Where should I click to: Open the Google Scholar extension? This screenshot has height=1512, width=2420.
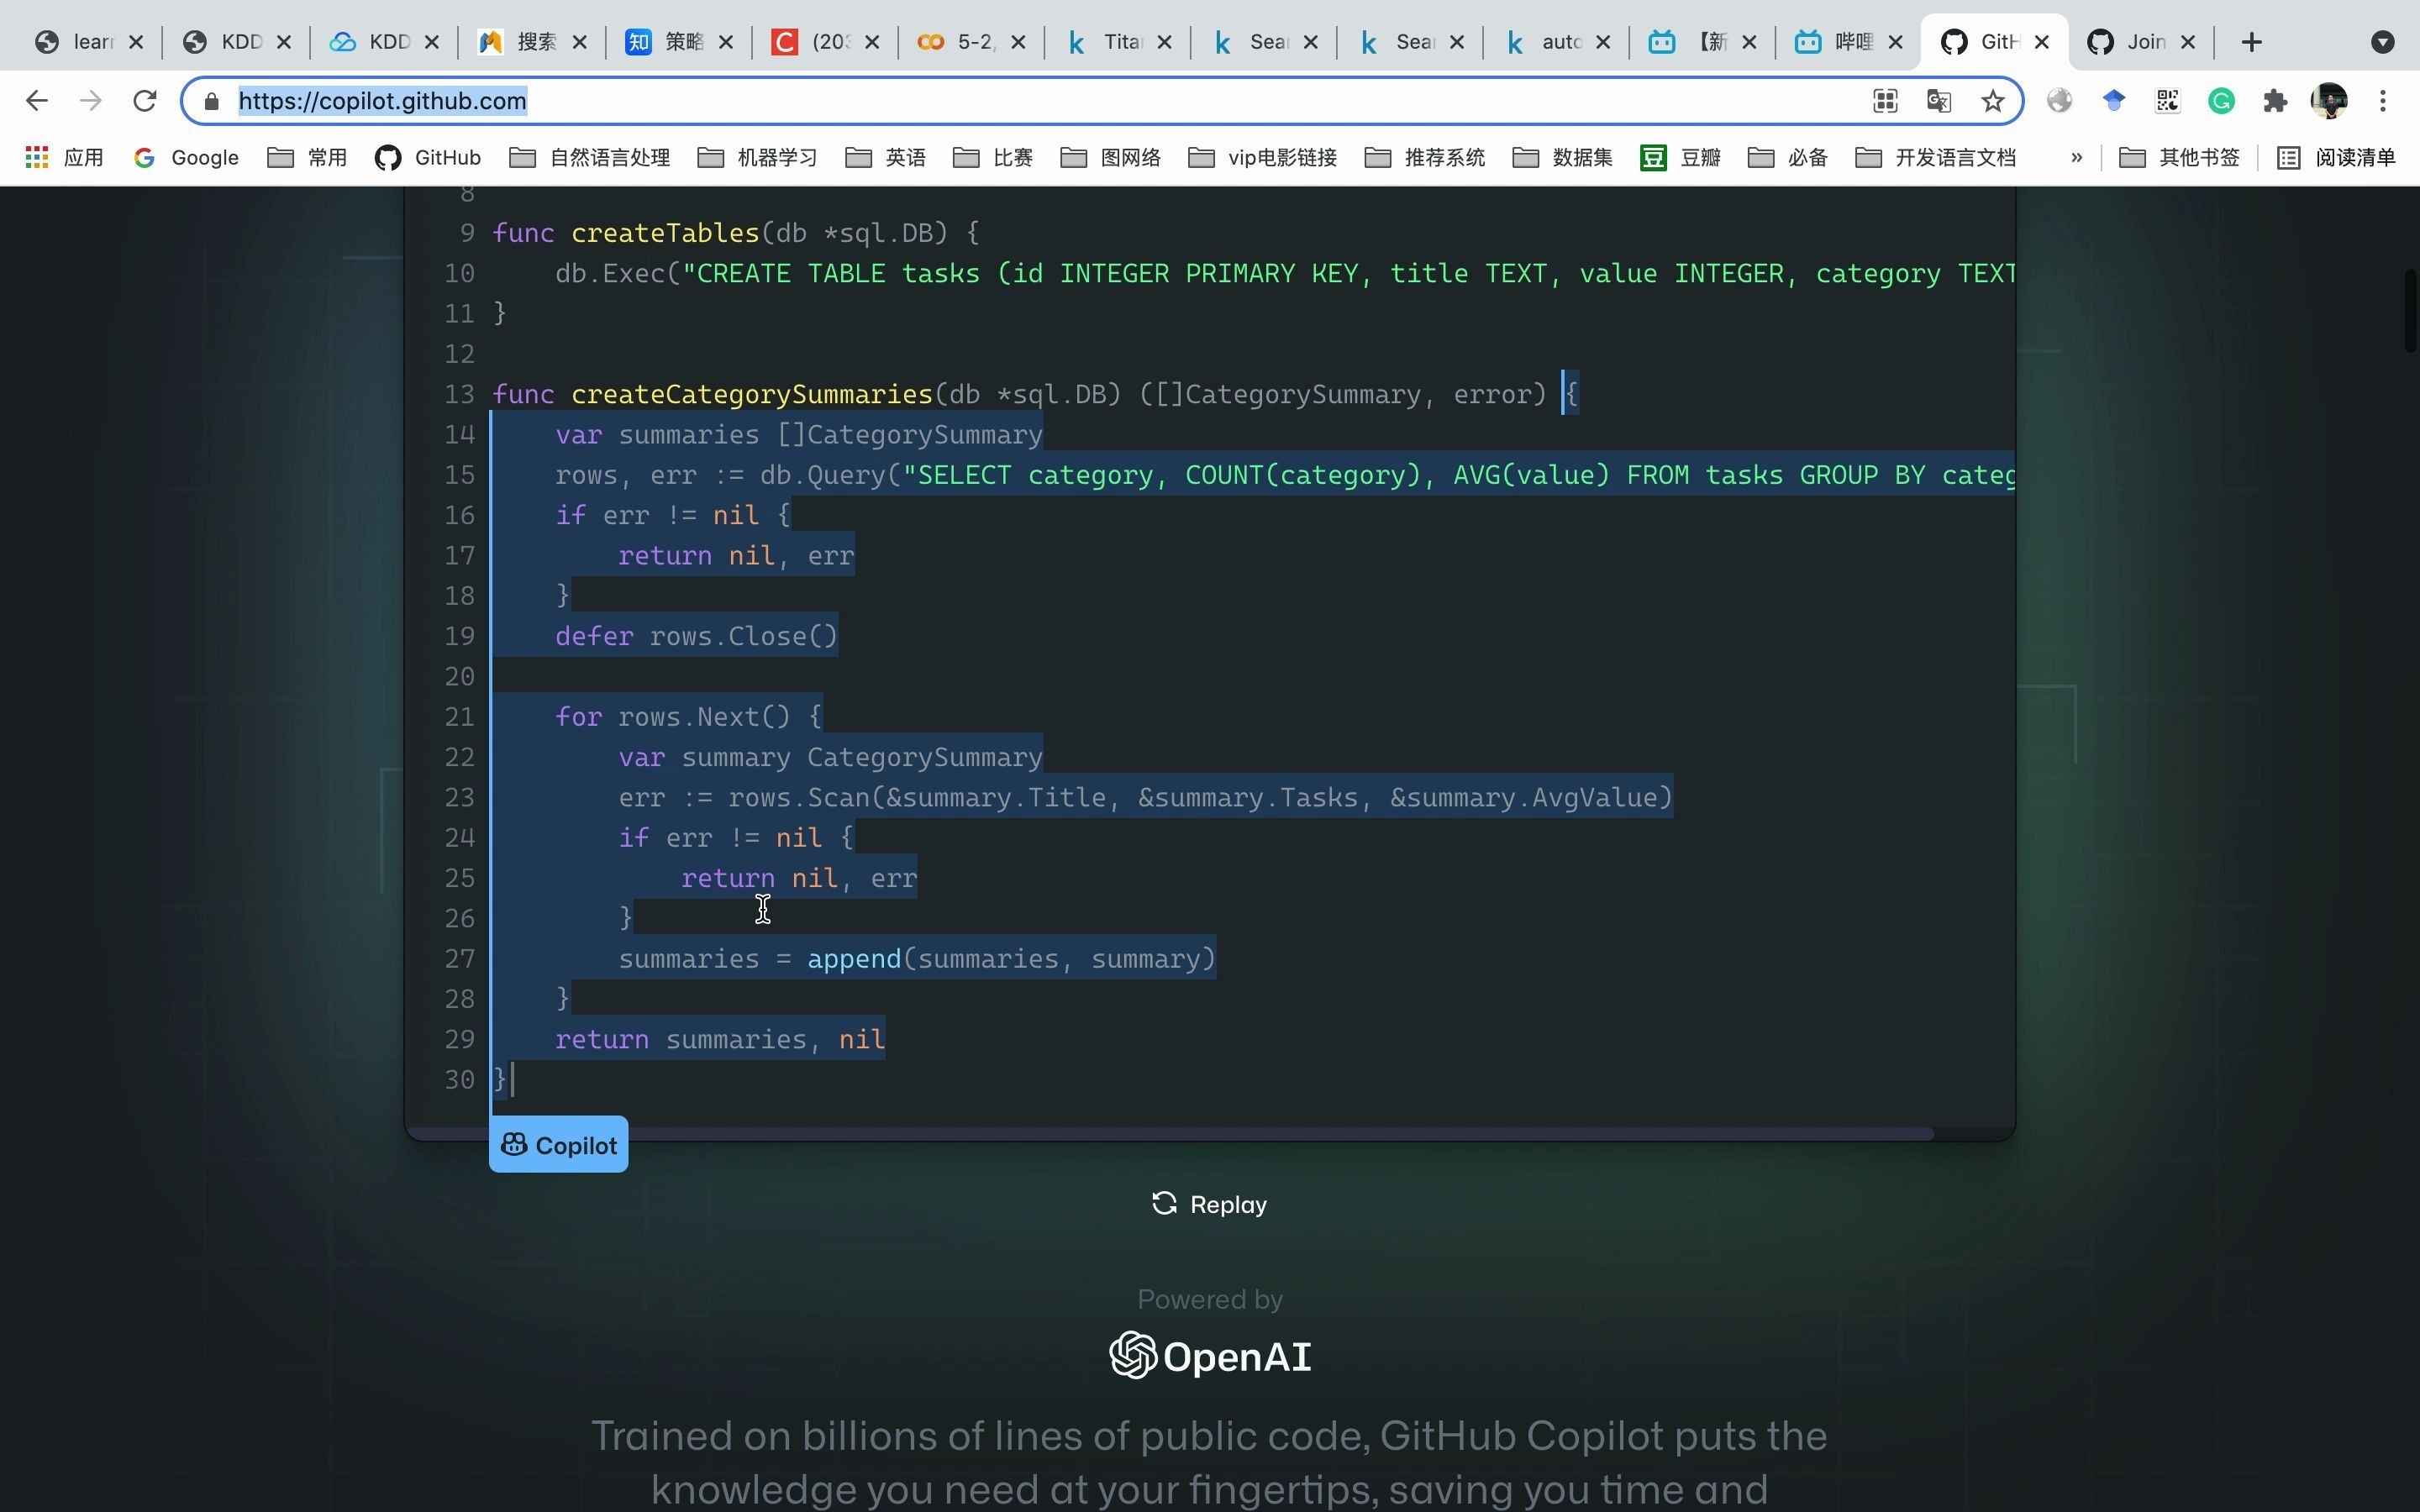tap(2113, 100)
